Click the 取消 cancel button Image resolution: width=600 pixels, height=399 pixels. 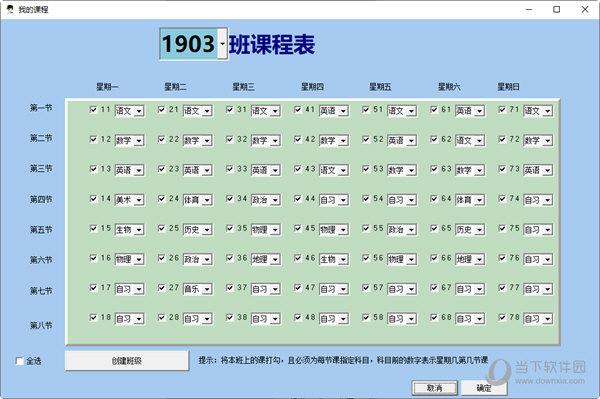click(434, 388)
